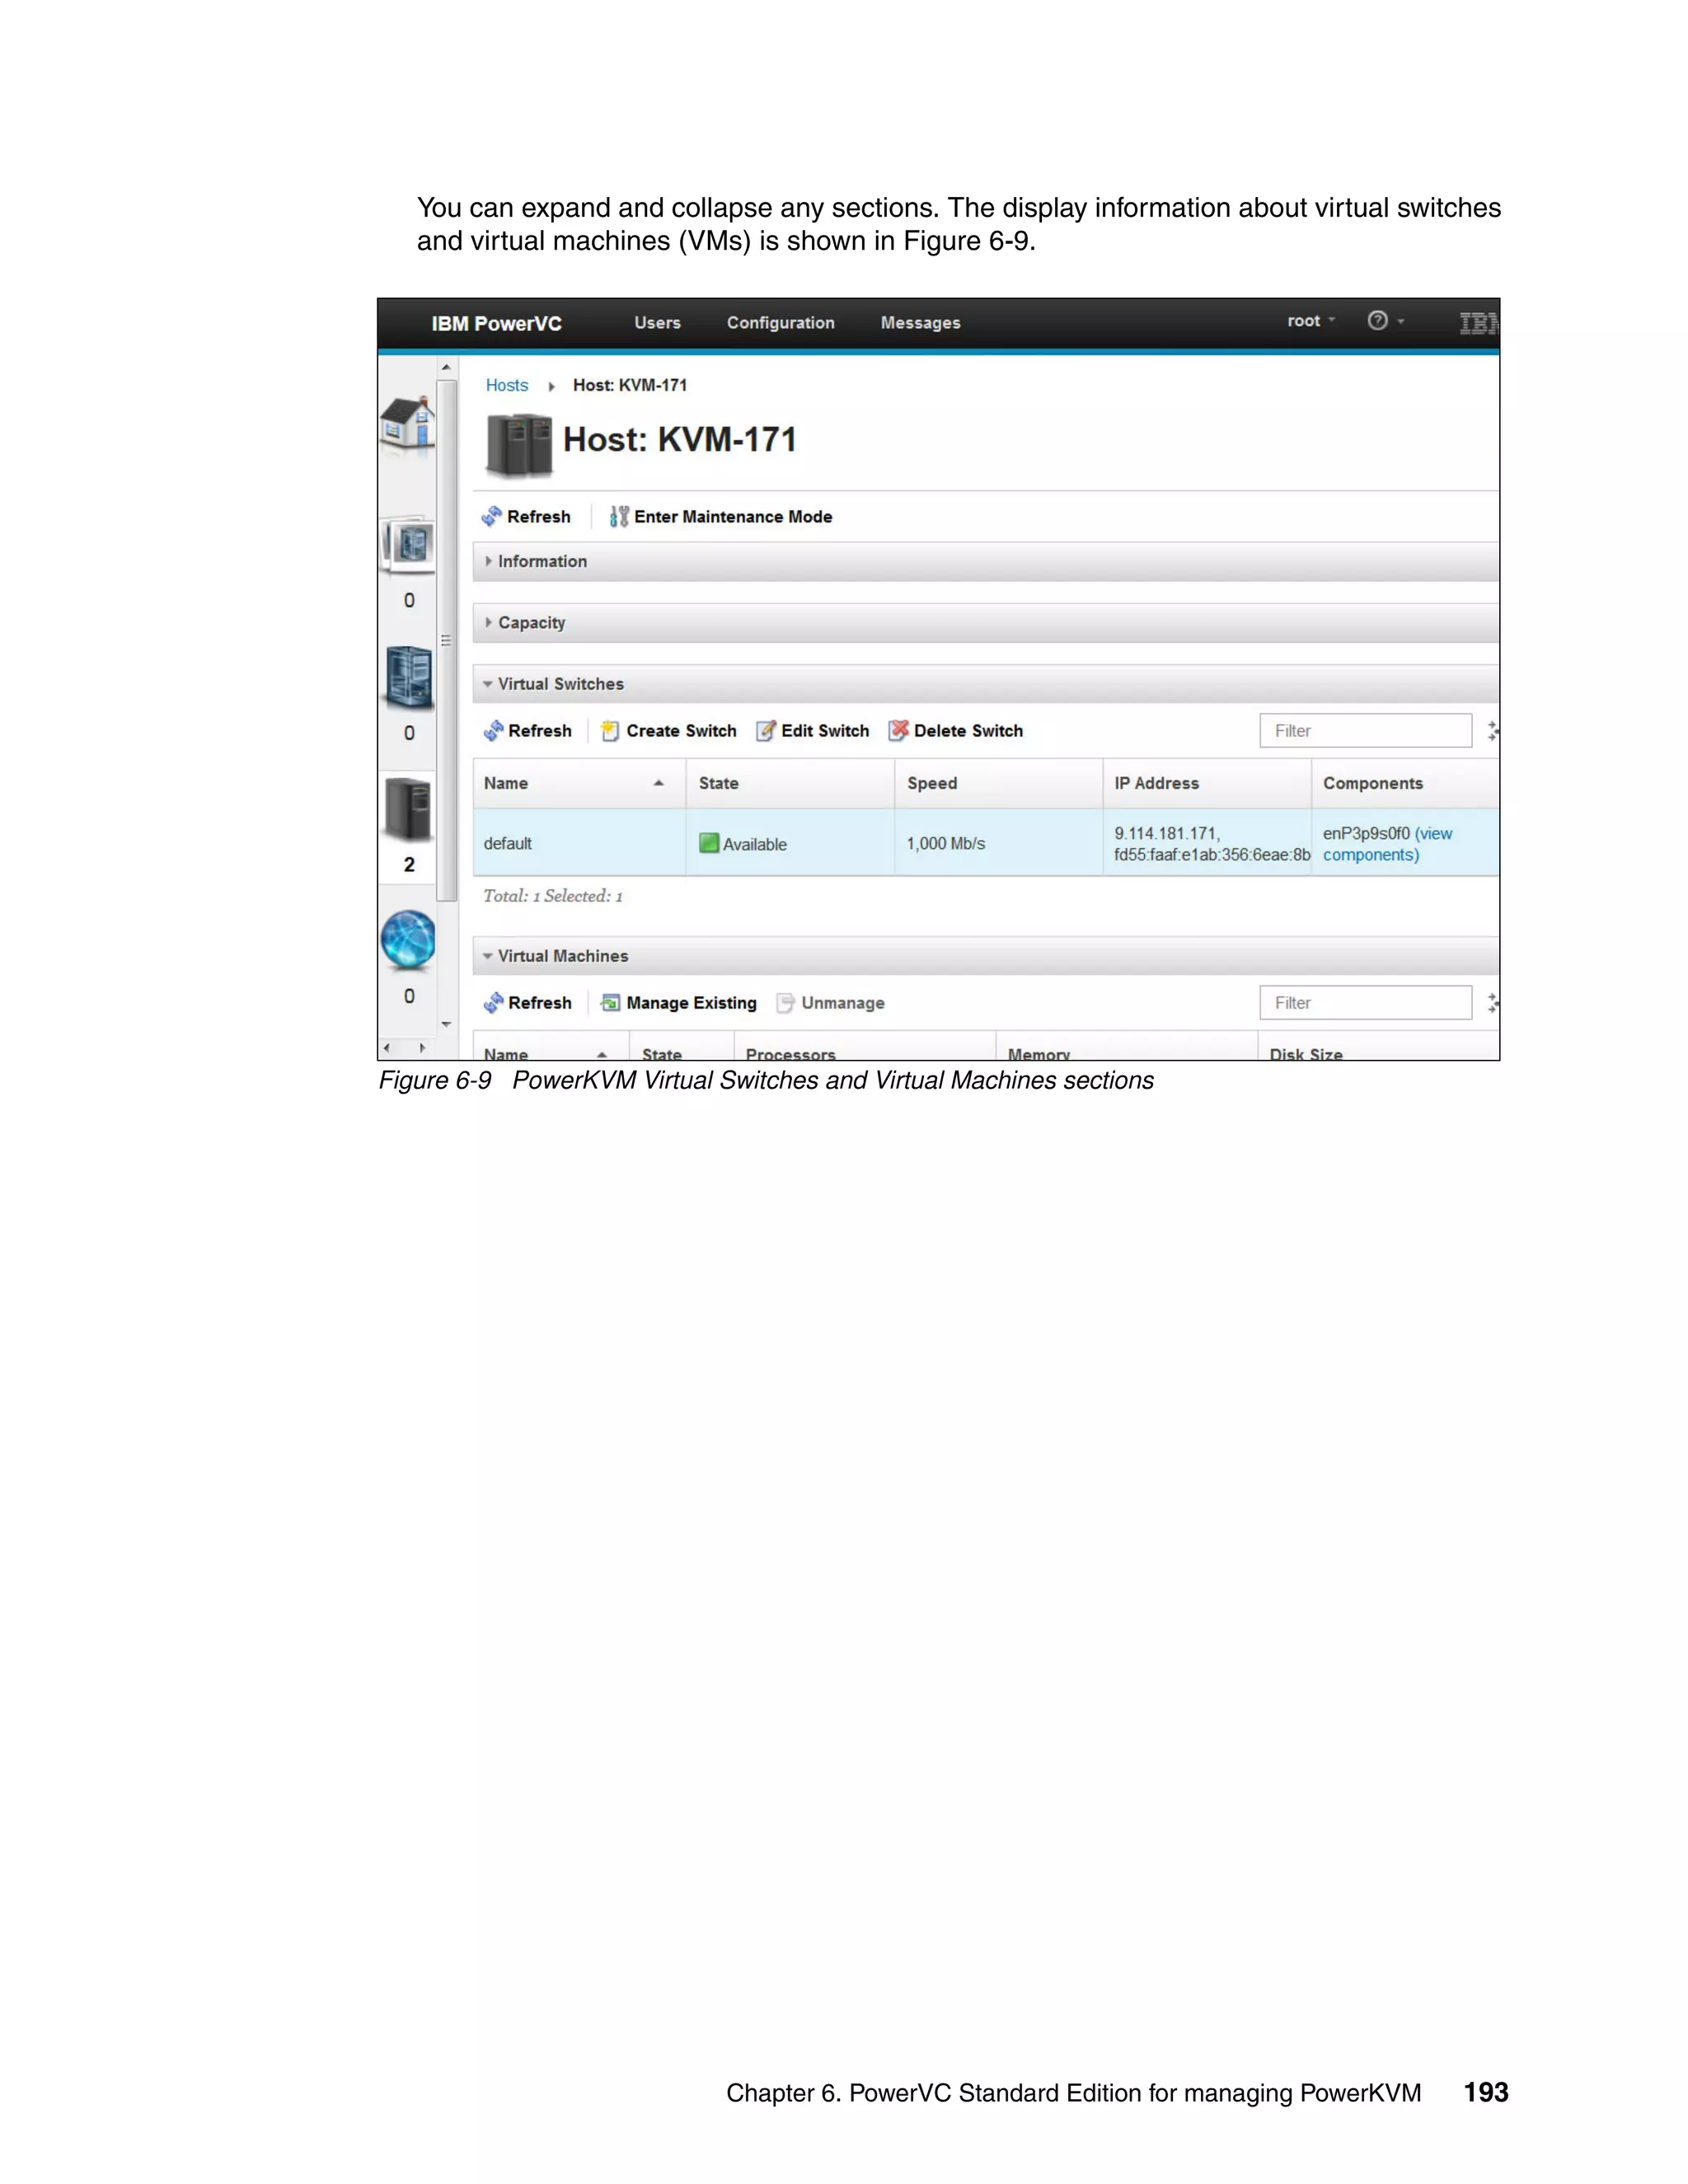
Task: Refresh the host page from the top toolbar
Action: [x=526, y=517]
